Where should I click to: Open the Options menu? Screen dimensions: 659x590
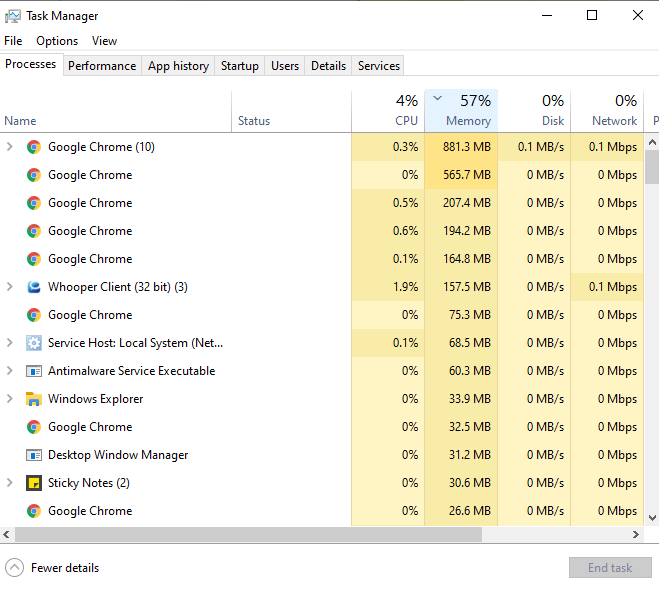(x=57, y=41)
